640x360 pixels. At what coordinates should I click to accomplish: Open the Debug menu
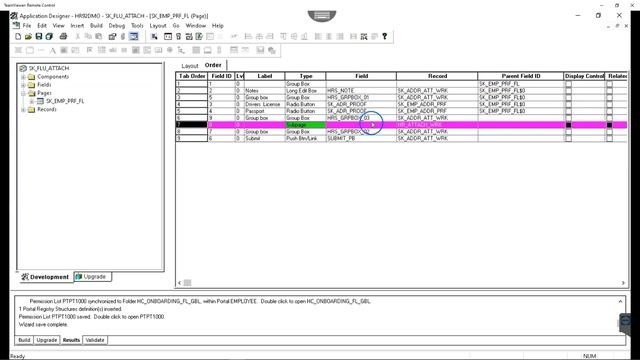coord(116,25)
